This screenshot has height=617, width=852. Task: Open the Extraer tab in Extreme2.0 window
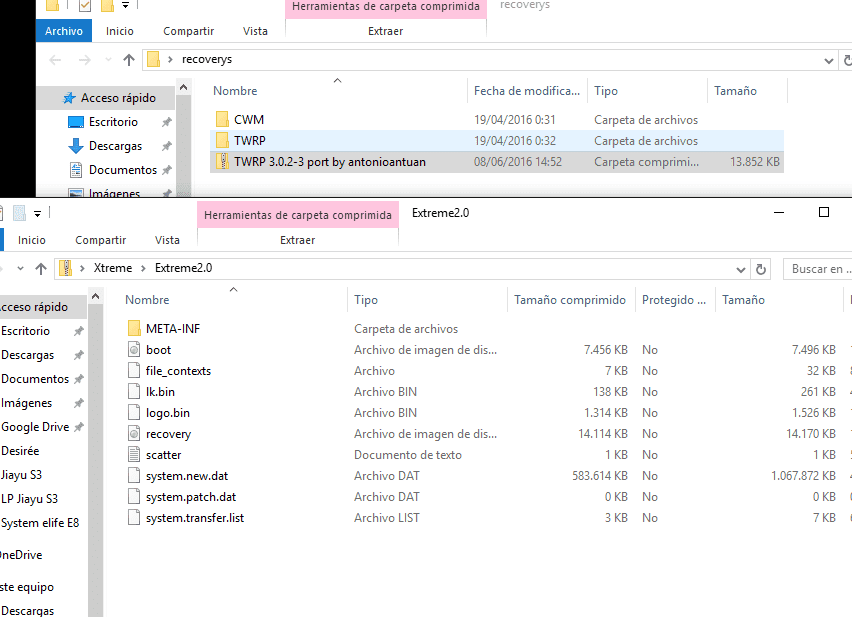pos(297,240)
